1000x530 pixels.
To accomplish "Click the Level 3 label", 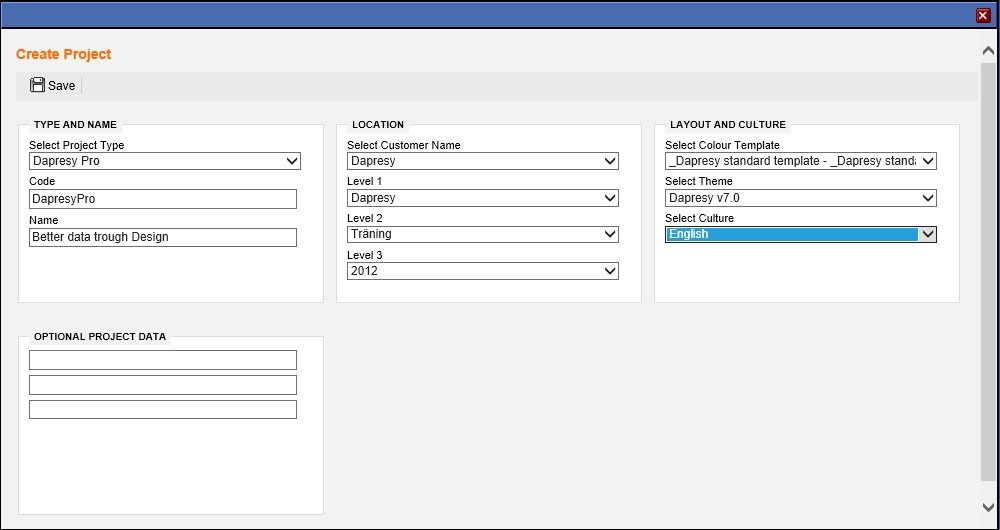I will pyautogui.click(x=365, y=255).
